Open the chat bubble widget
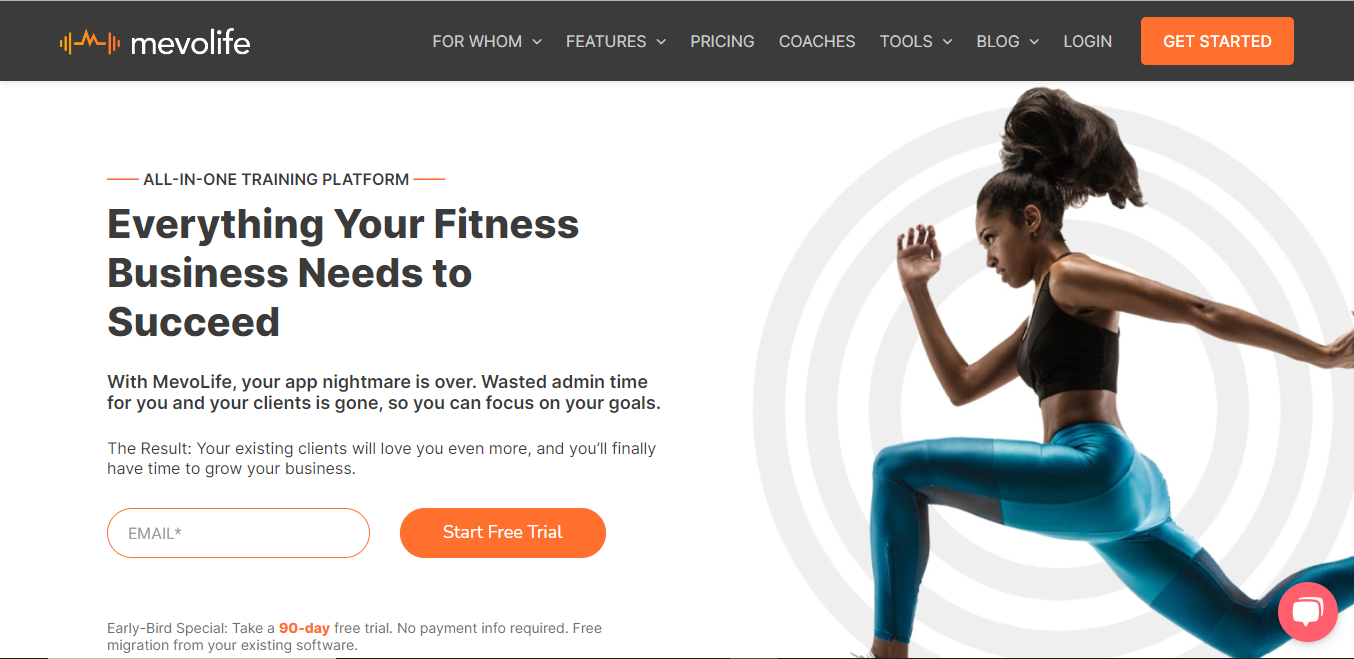The image size is (1354, 659). point(1308,612)
